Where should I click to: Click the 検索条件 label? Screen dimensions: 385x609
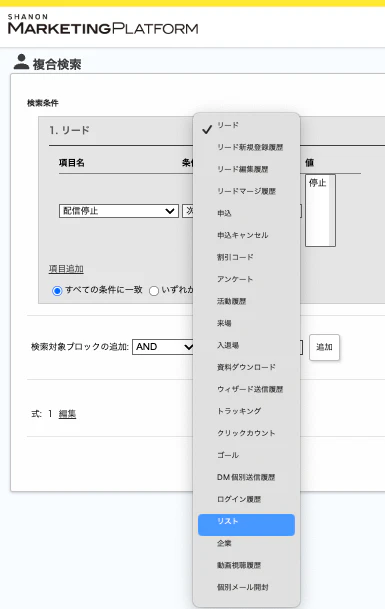43,103
